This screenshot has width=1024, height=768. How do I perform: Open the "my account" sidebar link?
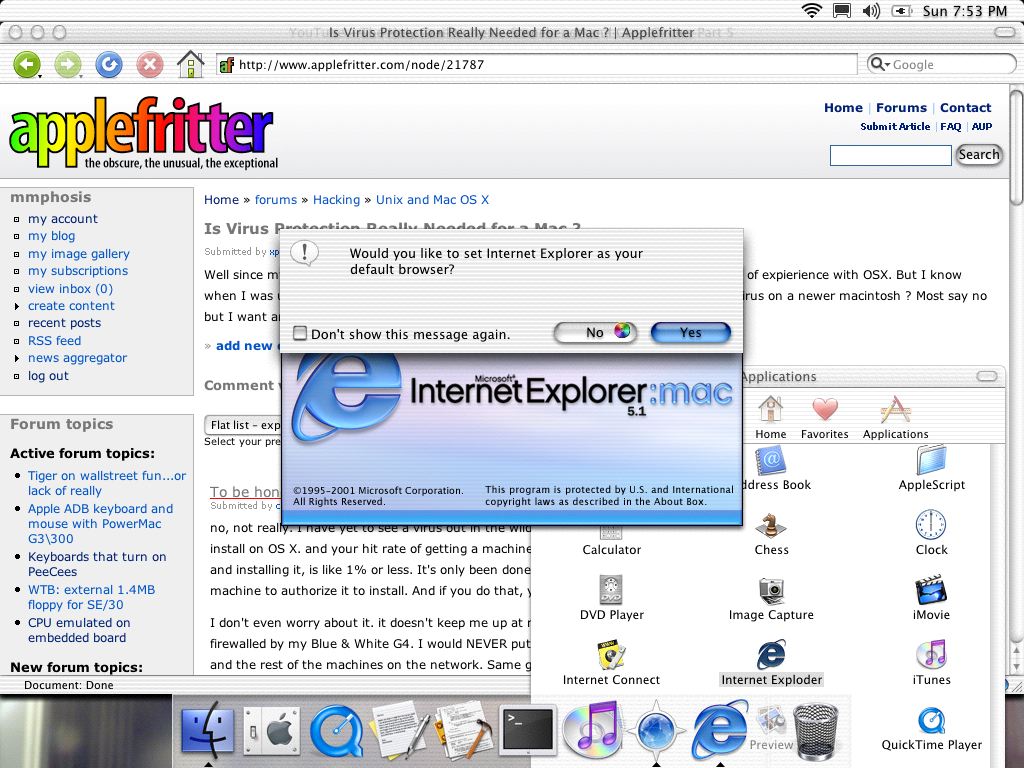tap(63, 219)
